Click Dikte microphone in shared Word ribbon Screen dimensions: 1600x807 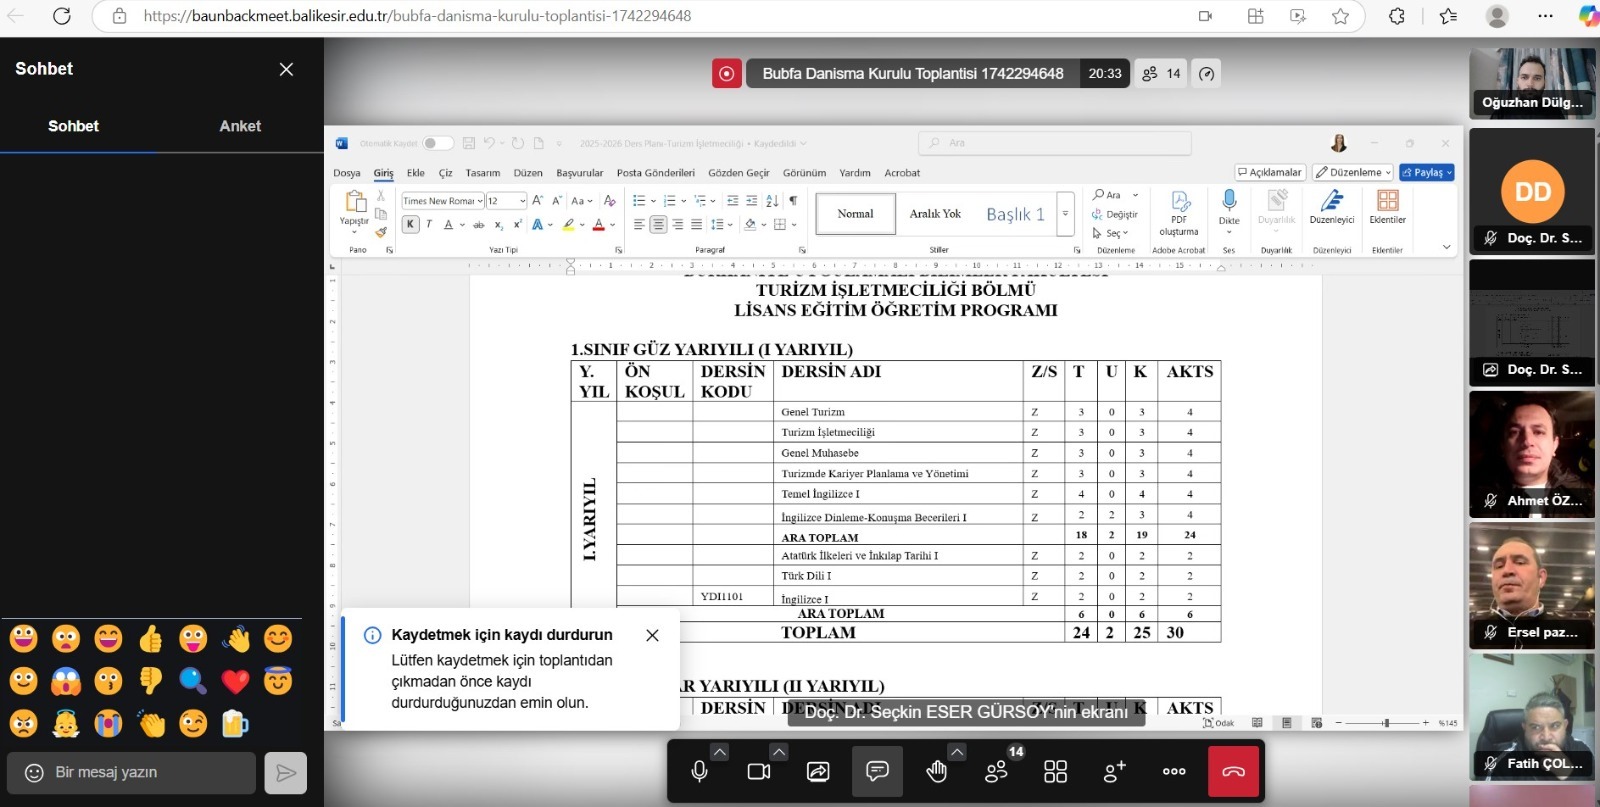point(1229,207)
